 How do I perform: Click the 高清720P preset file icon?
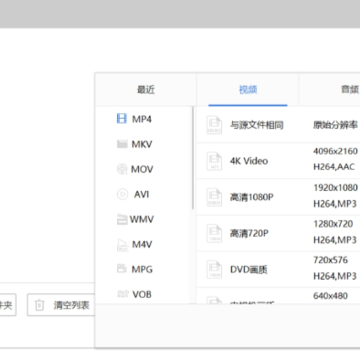(x=214, y=233)
